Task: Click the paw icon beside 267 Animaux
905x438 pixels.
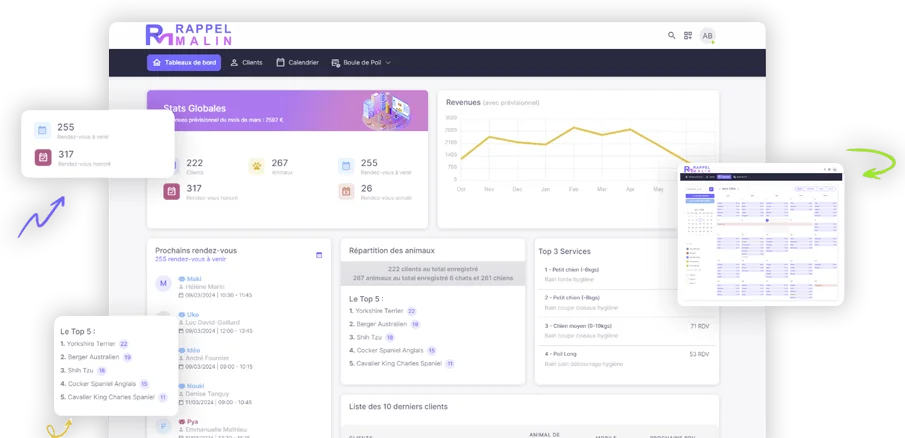Action: click(x=256, y=166)
